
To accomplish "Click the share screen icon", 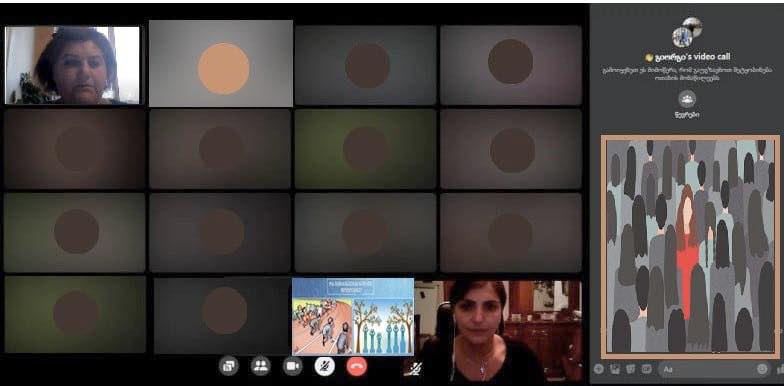I will tap(228, 366).
